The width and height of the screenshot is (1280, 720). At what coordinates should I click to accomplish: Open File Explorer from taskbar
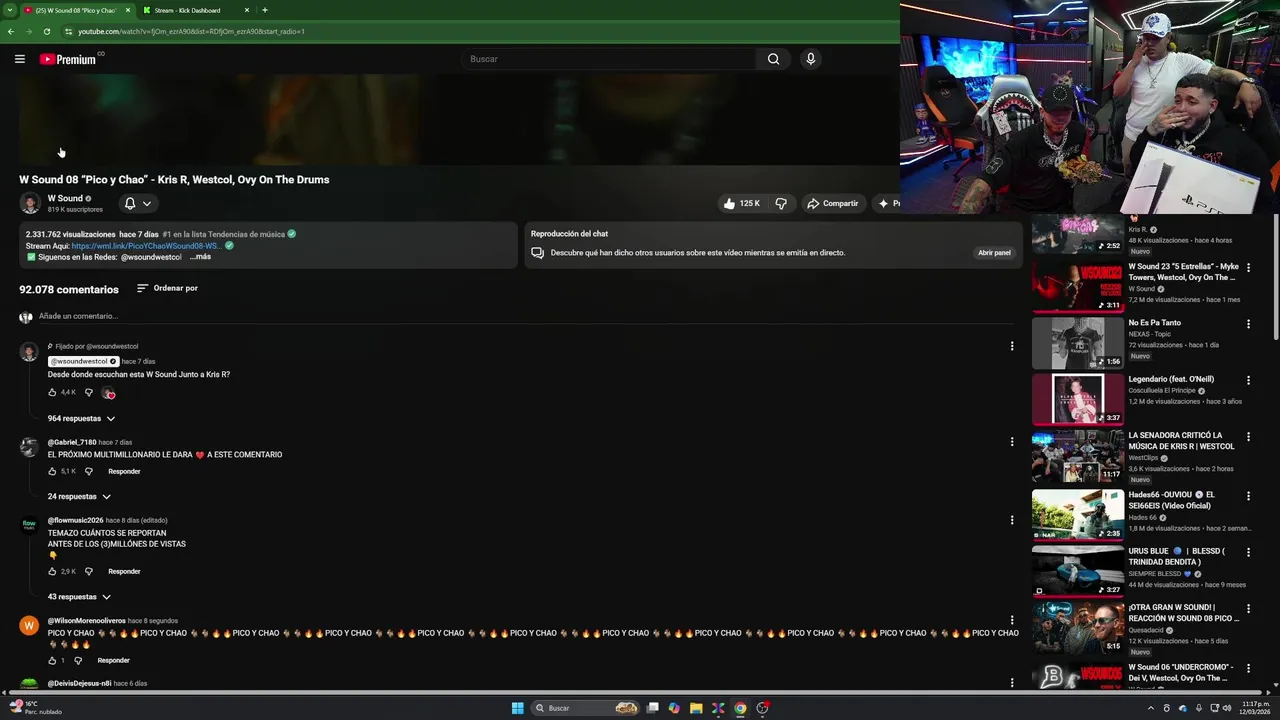pos(696,708)
